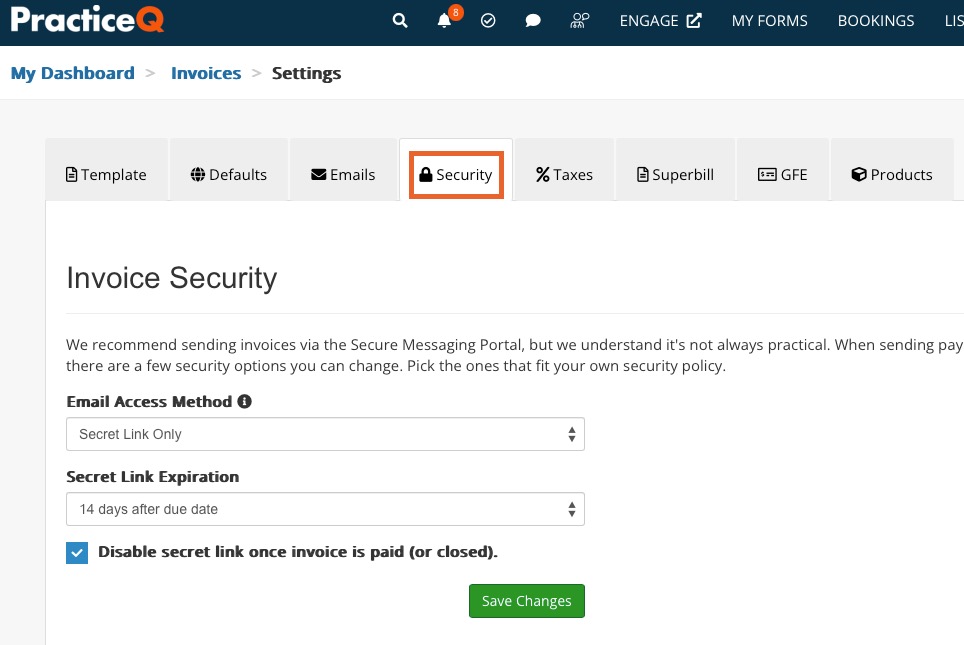
Task: Go to My Dashboard breadcrumb link
Action: [x=73, y=73]
